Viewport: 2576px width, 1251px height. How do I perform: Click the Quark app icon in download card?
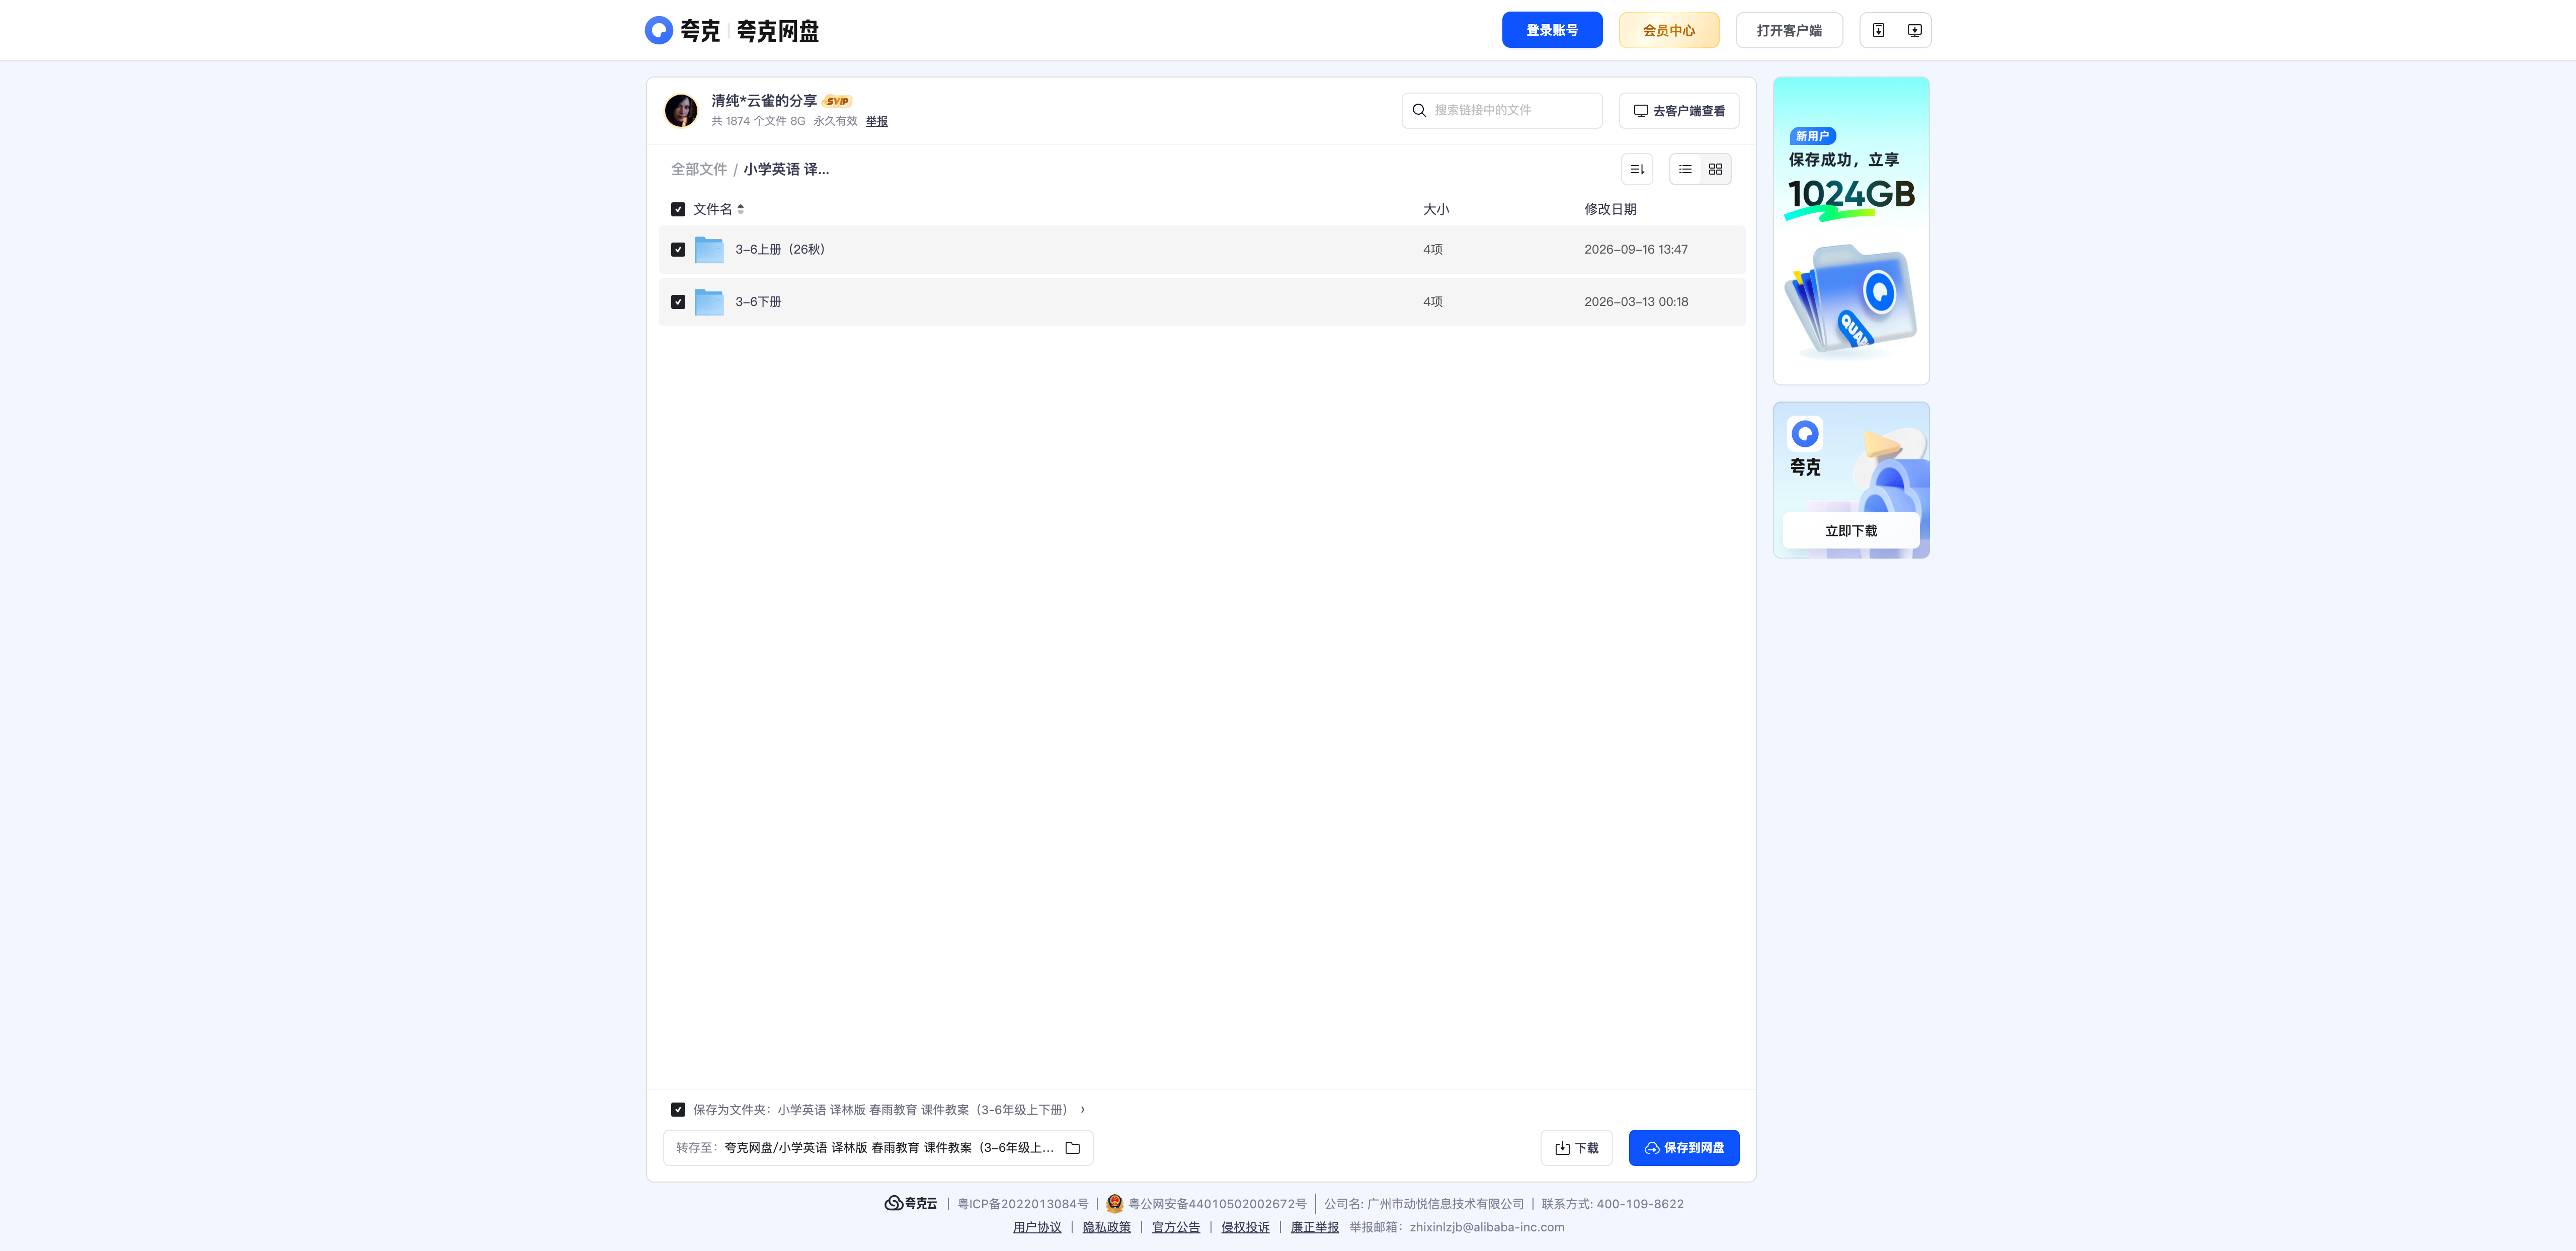tap(1805, 434)
